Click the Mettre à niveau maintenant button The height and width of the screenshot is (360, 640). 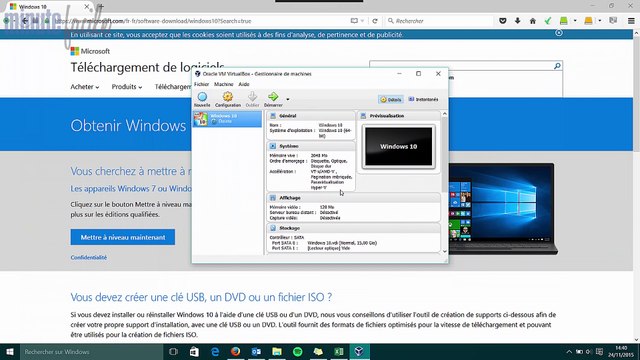122,237
